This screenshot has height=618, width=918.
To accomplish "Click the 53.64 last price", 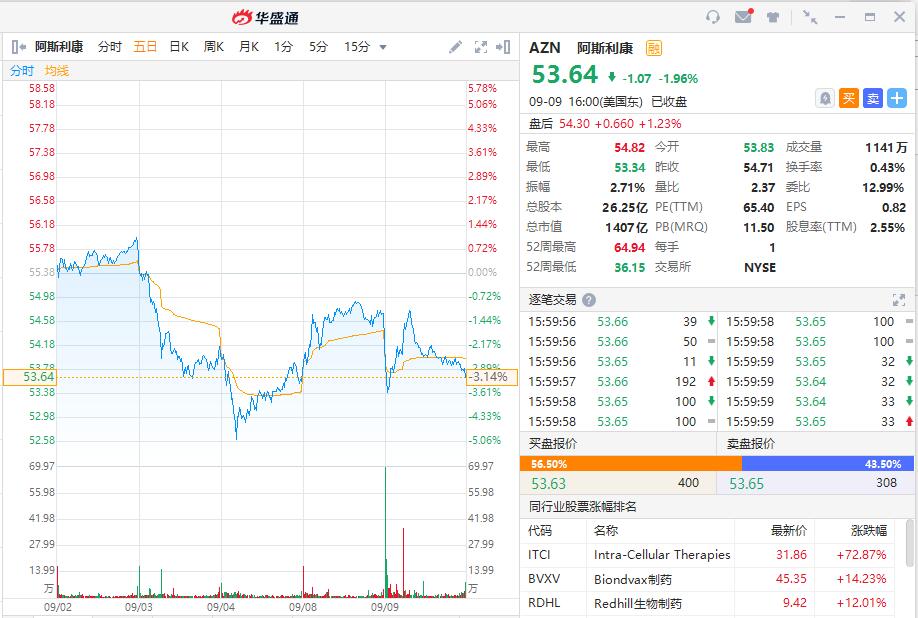I will coord(564,75).
